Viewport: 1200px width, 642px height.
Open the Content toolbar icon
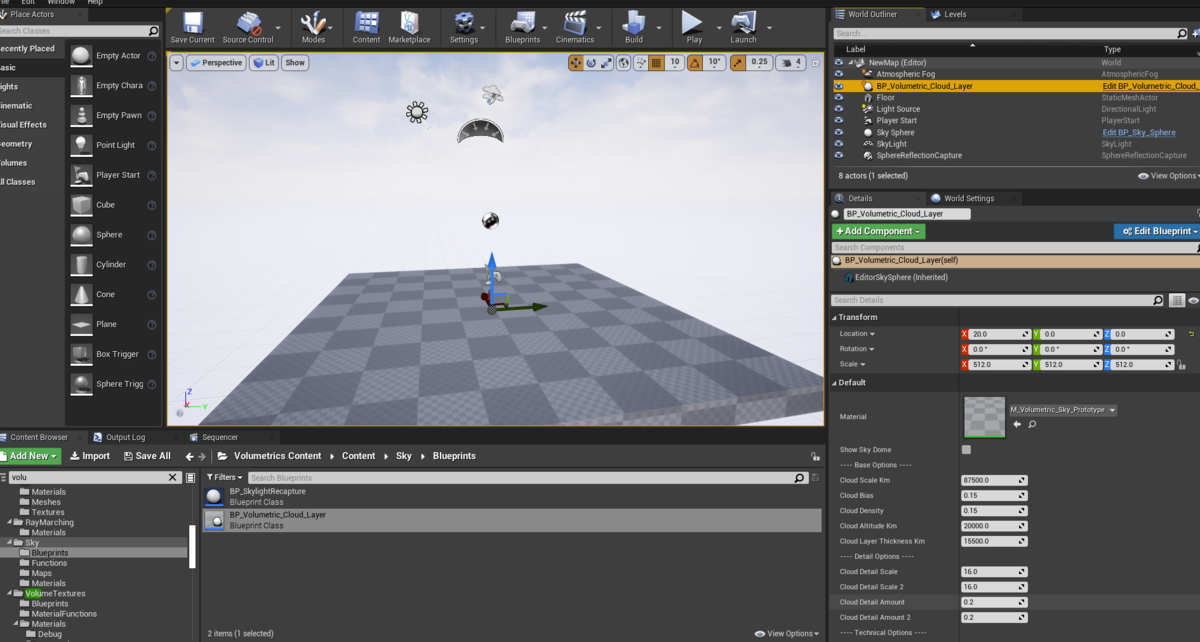366,27
